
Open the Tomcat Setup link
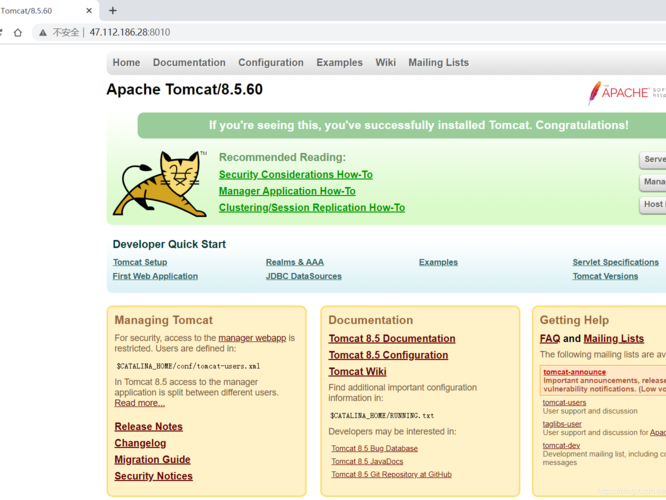point(140,262)
